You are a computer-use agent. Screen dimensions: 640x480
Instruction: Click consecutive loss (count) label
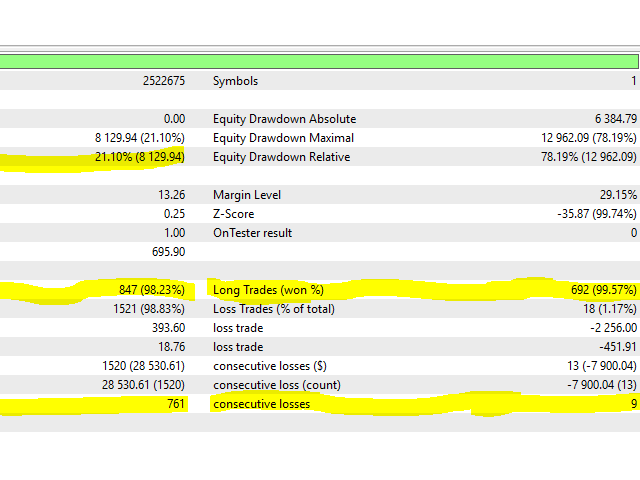coord(277,385)
